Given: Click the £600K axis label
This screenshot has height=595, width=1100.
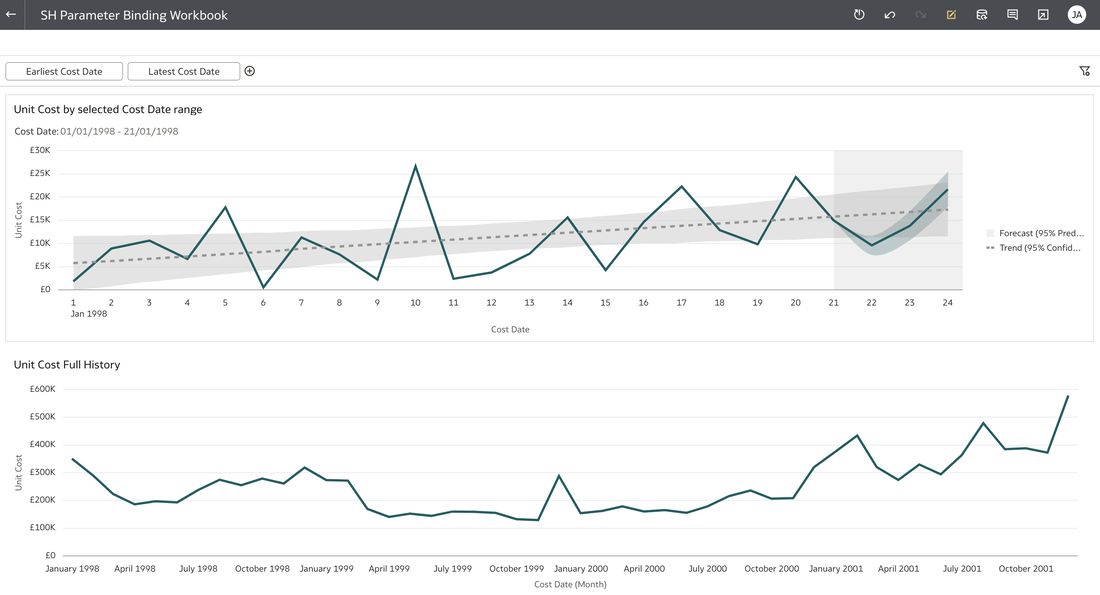Looking at the screenshot, I should [42, 389].
